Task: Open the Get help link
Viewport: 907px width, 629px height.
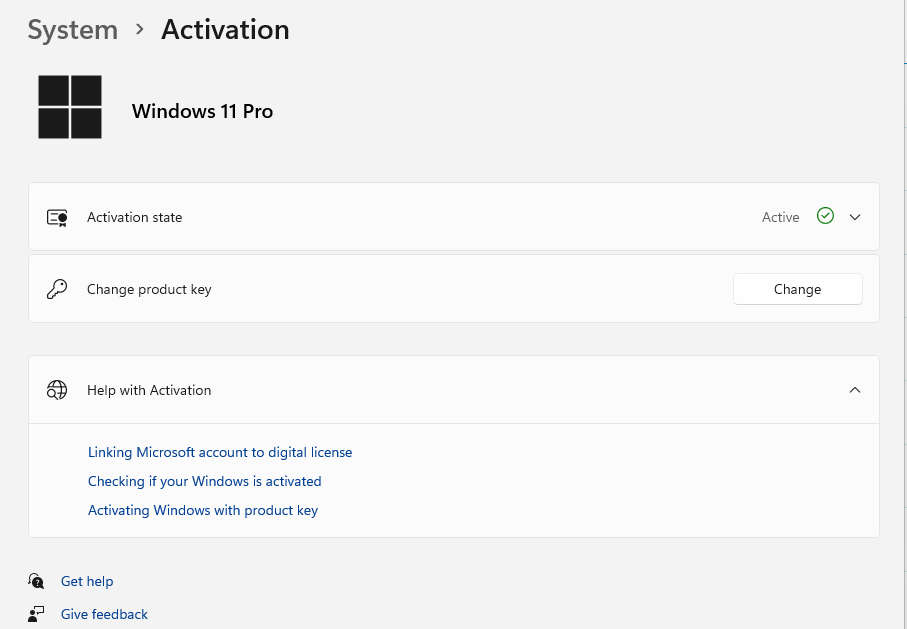Action: [x=87, y=581]
